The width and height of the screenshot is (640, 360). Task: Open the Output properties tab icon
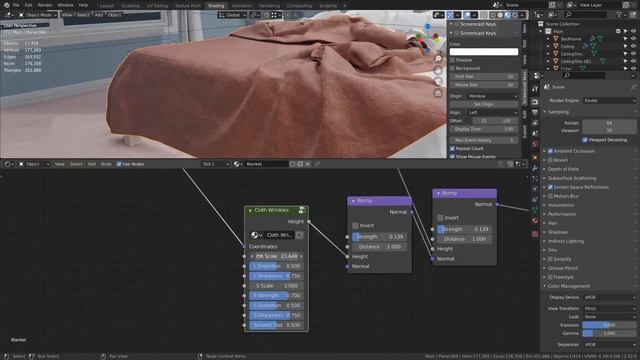tap(535, 112)
